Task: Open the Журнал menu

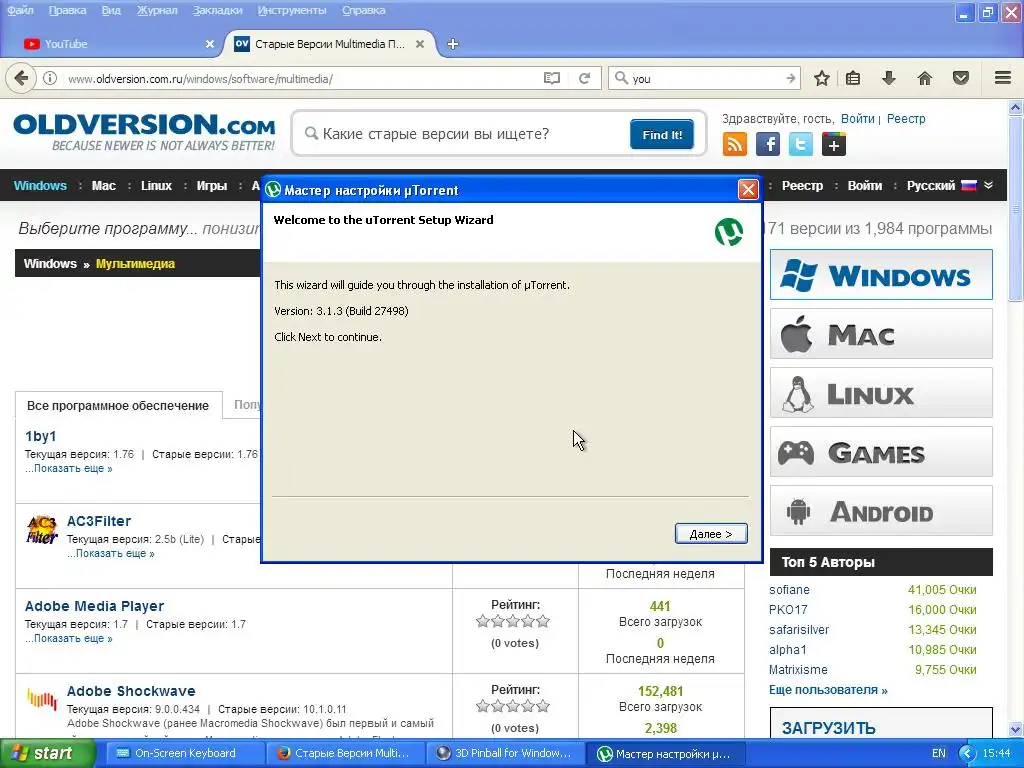Action: [x=157, y=10]
